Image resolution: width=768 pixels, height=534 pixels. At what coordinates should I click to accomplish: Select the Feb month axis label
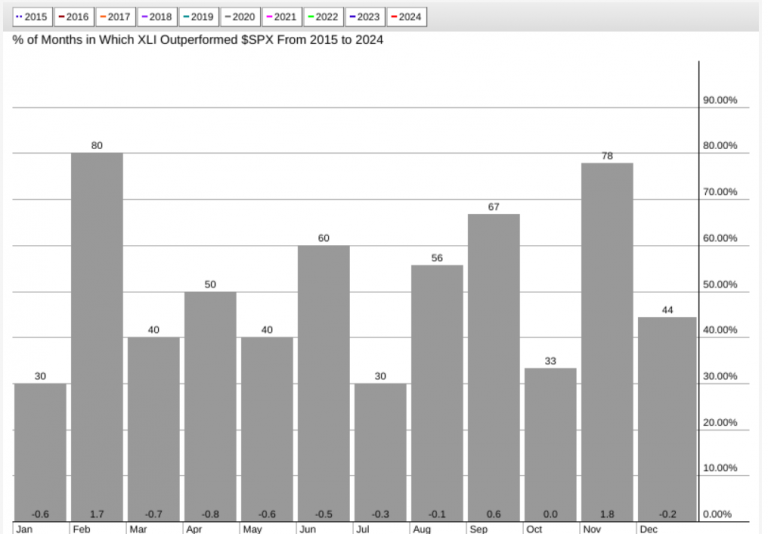click(81, 529)
